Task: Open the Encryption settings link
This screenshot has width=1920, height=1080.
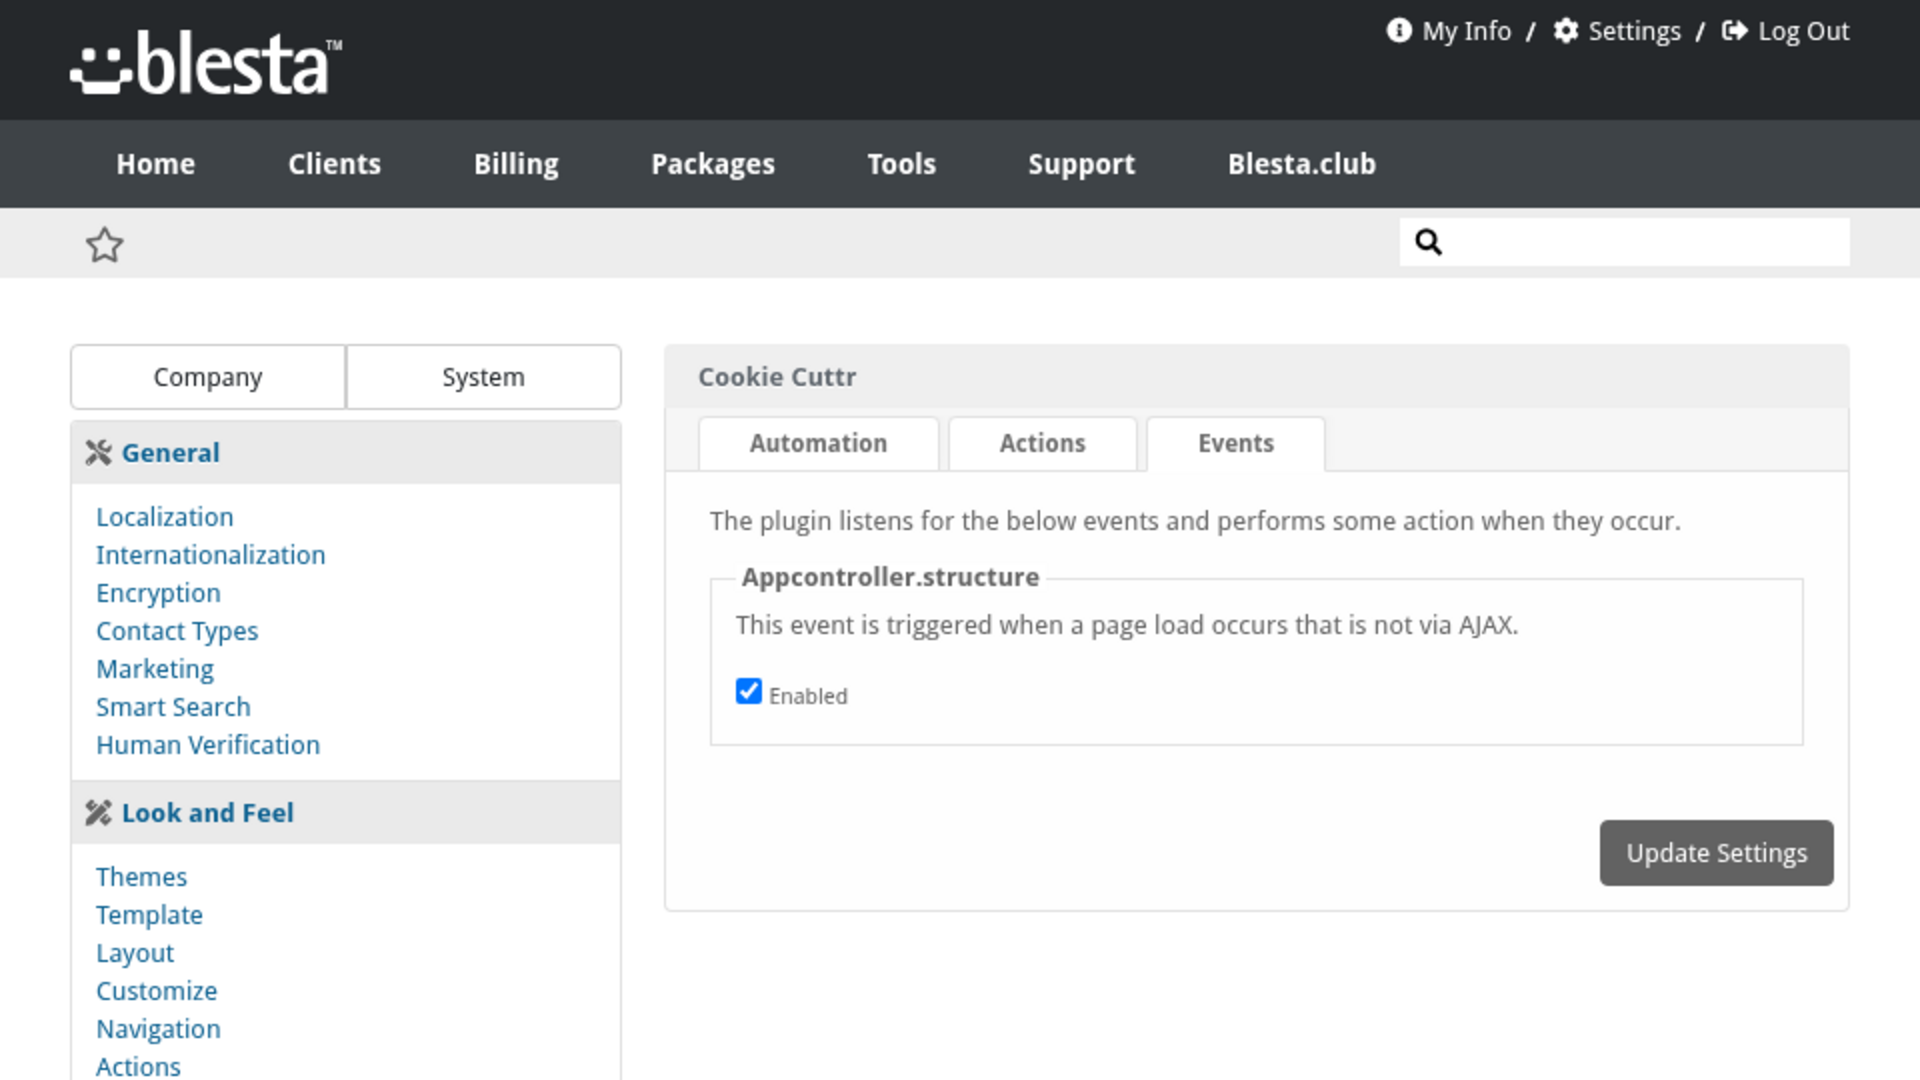Action: [158, 593]
